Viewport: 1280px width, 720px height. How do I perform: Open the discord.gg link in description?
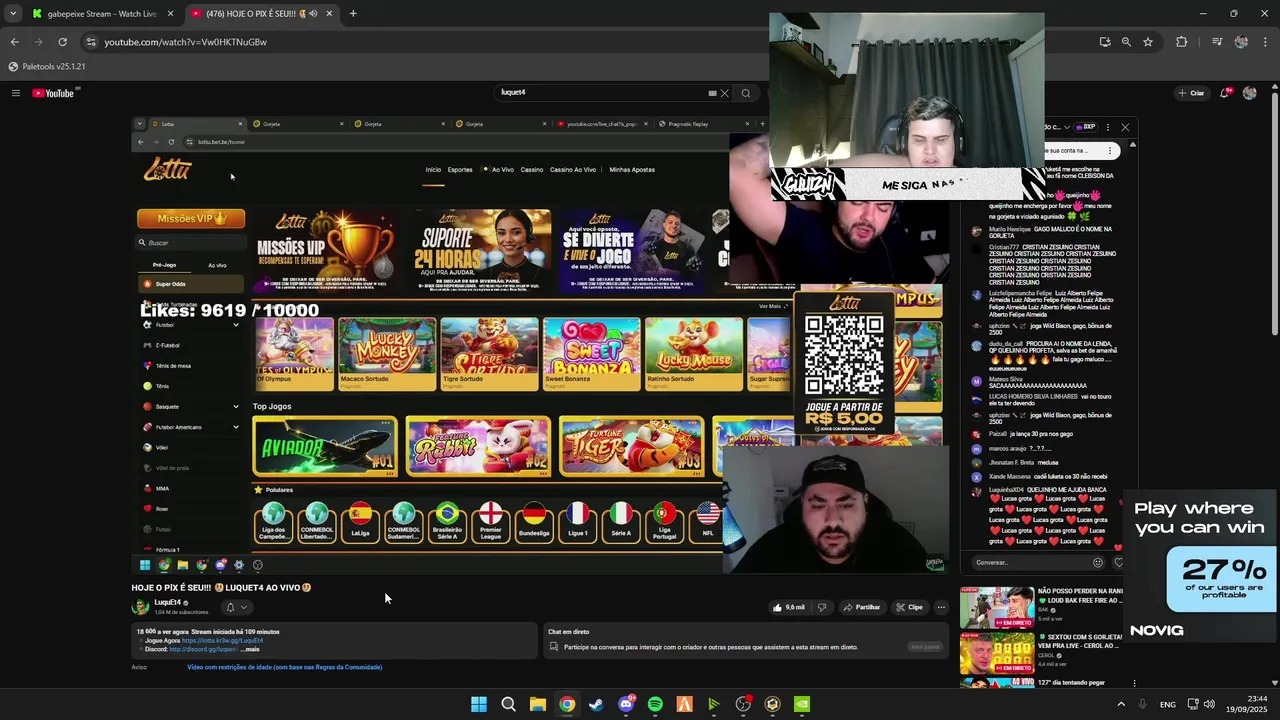tap(203, 649)
